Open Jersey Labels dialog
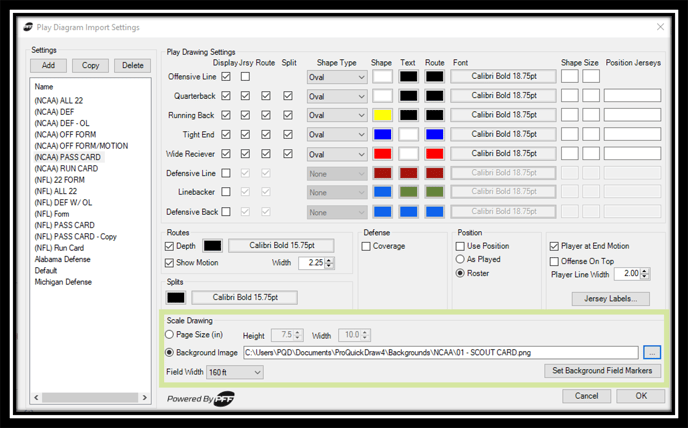Image resolution: width=688 pixels, height=428 pixels. coord(610,299)
